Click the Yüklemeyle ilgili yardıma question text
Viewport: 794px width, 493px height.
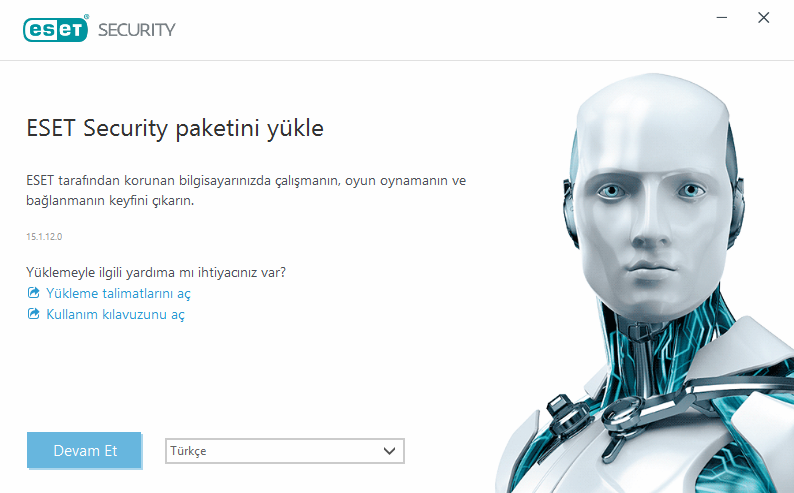(156, 272)
